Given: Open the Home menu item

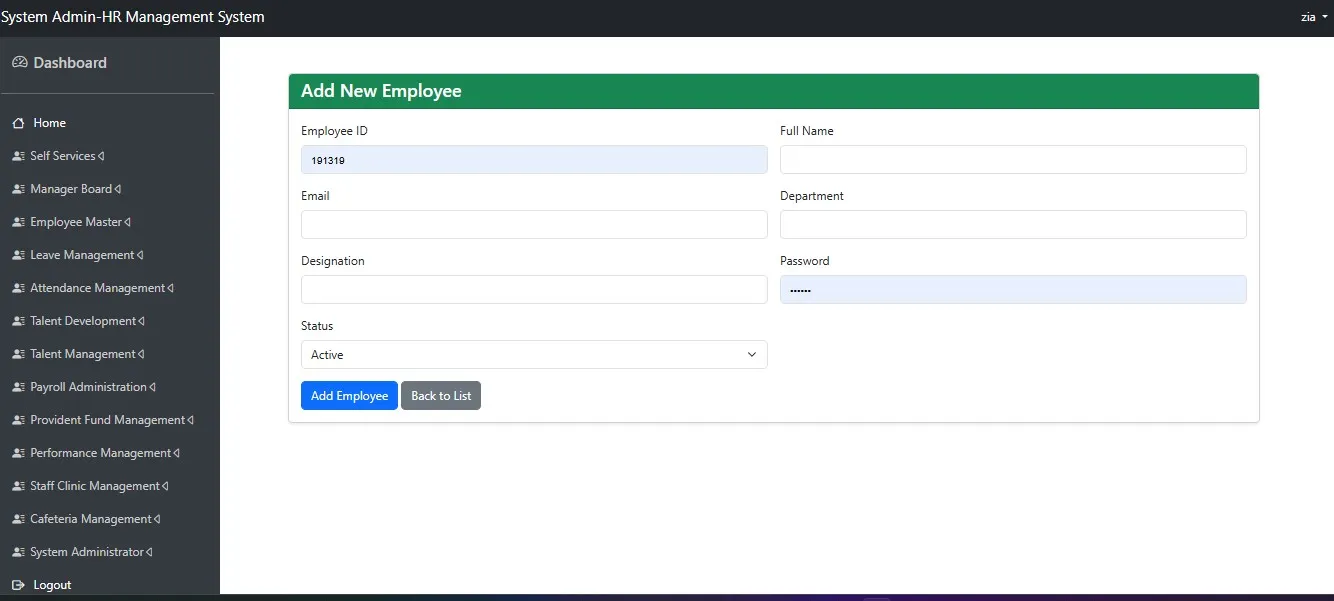Looking at the screenshot, I should click(50, 123).
